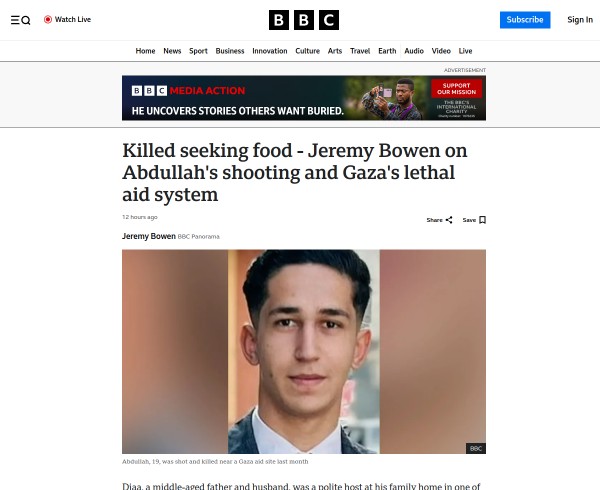Viewport: 600px width, 490px height.
Task: Select the Audio menu item
Action: 414,51
